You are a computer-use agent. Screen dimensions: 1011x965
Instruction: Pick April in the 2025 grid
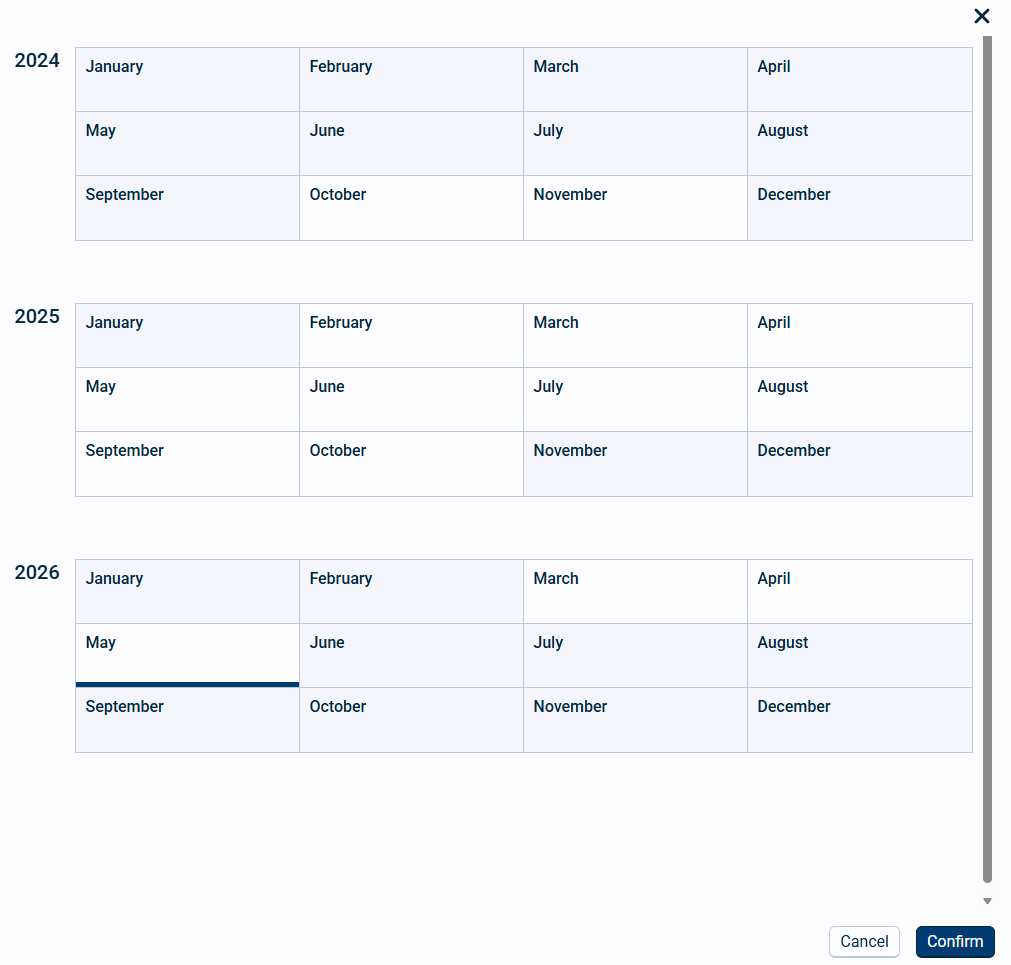pos(859,335)
